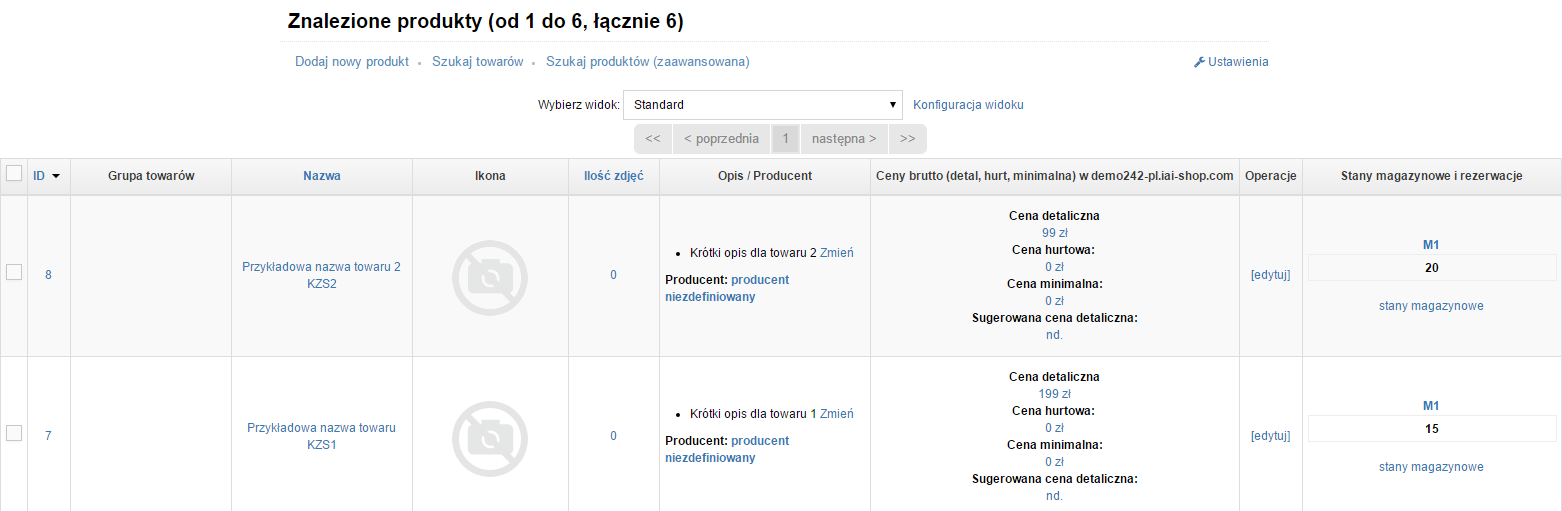Click the M1 stock quantity field showing 20

1431,268
